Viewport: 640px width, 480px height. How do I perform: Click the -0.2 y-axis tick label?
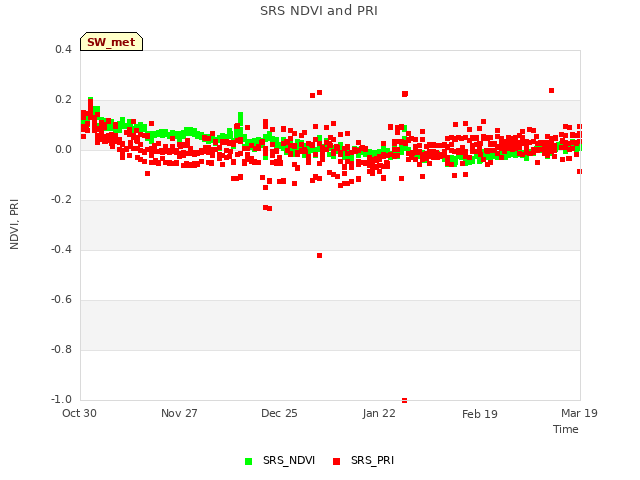click(61, 200)
